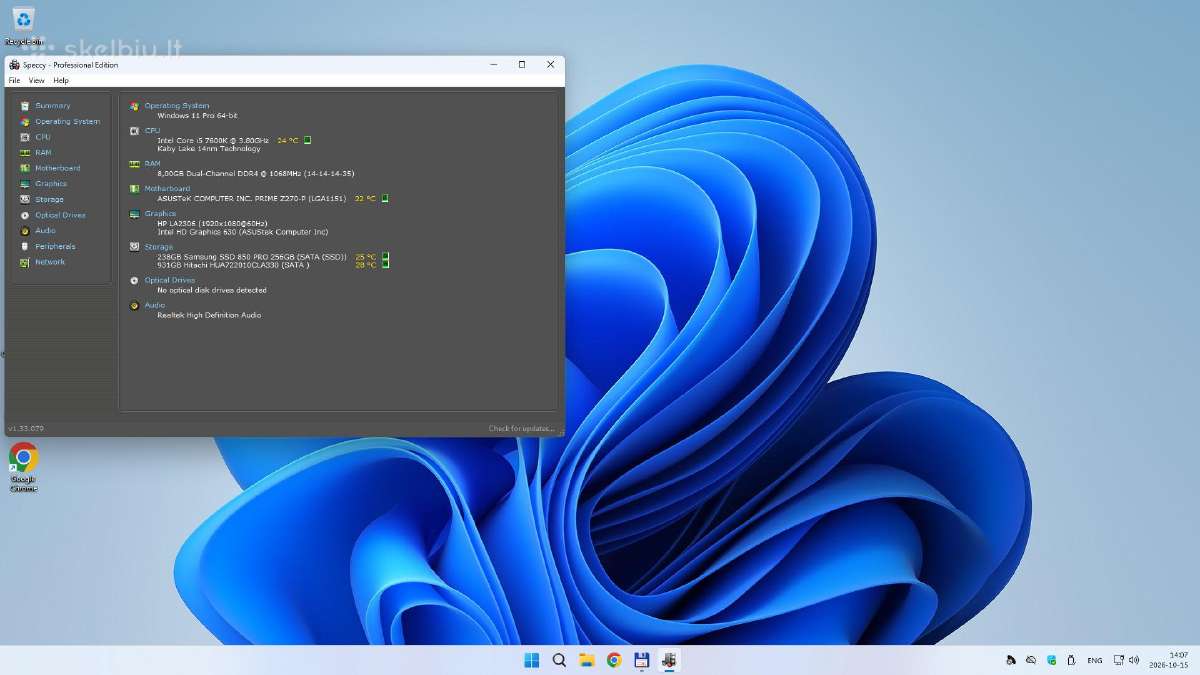
Task: Click the 'Windows 11 Pro 64-bit' text
Action: point(197,116)
